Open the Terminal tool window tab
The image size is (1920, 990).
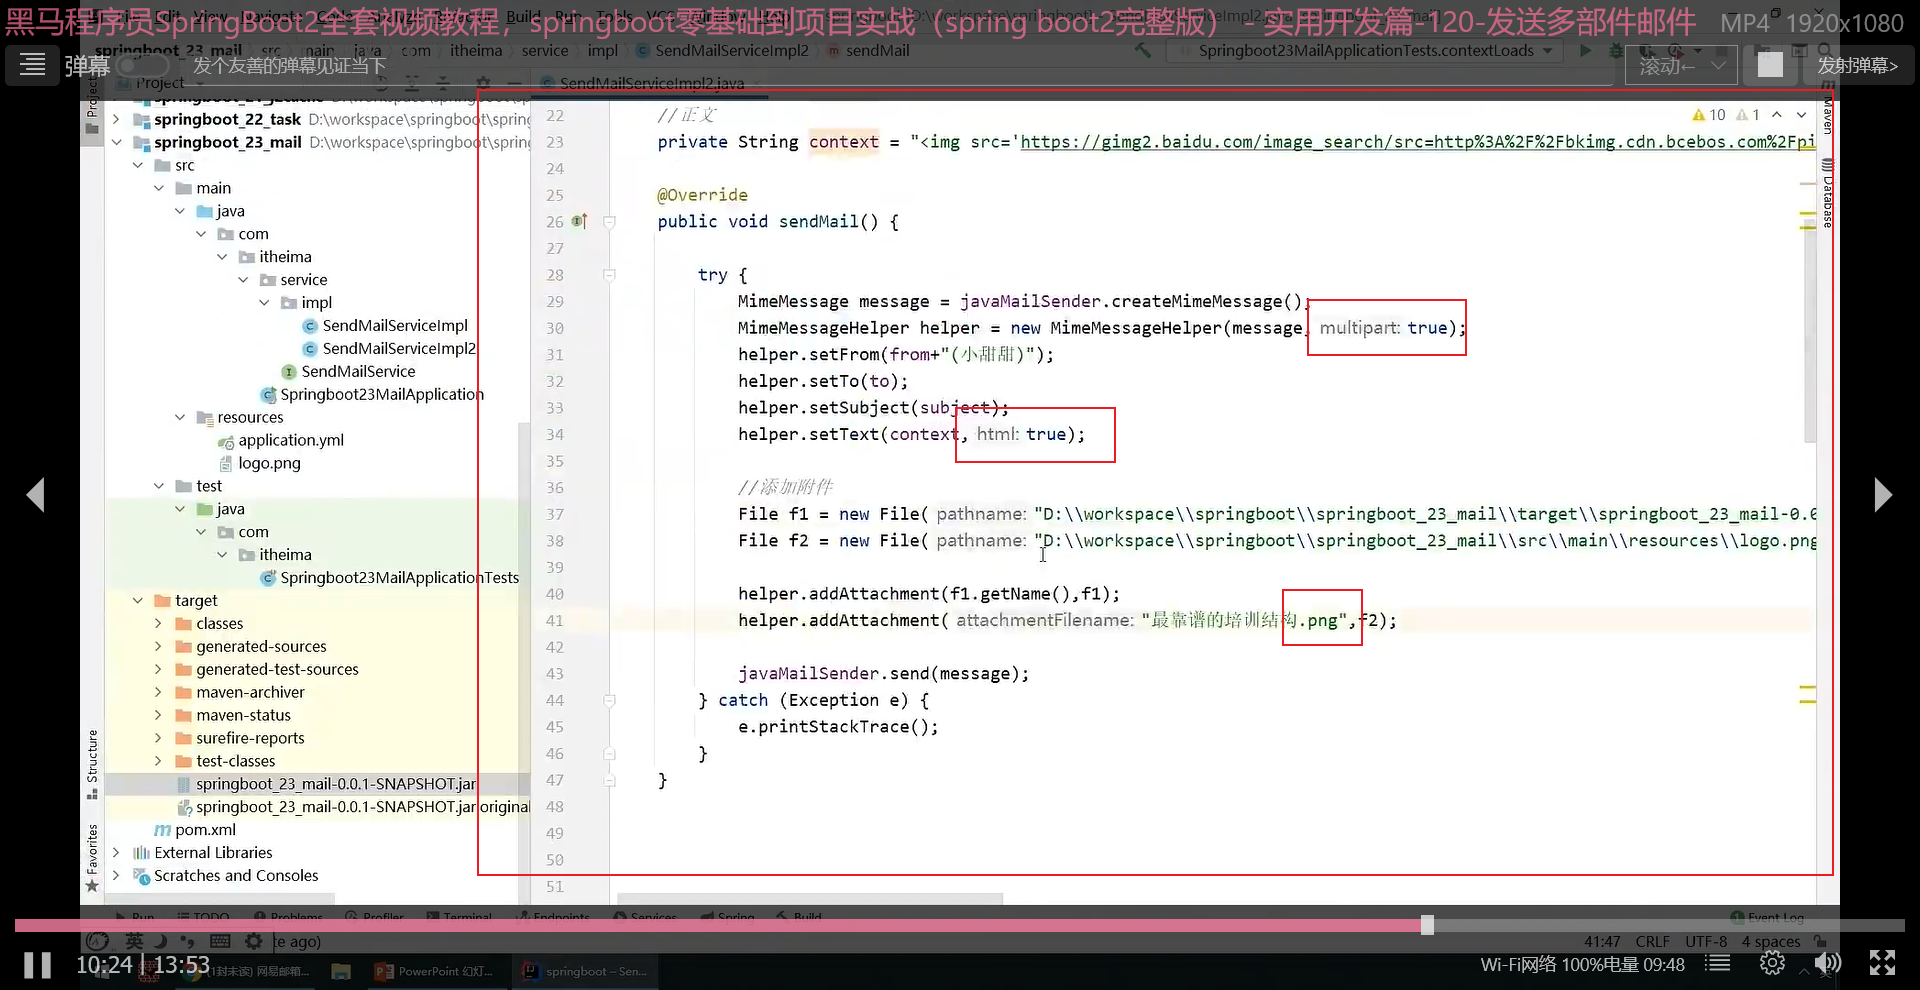(459, 917)
